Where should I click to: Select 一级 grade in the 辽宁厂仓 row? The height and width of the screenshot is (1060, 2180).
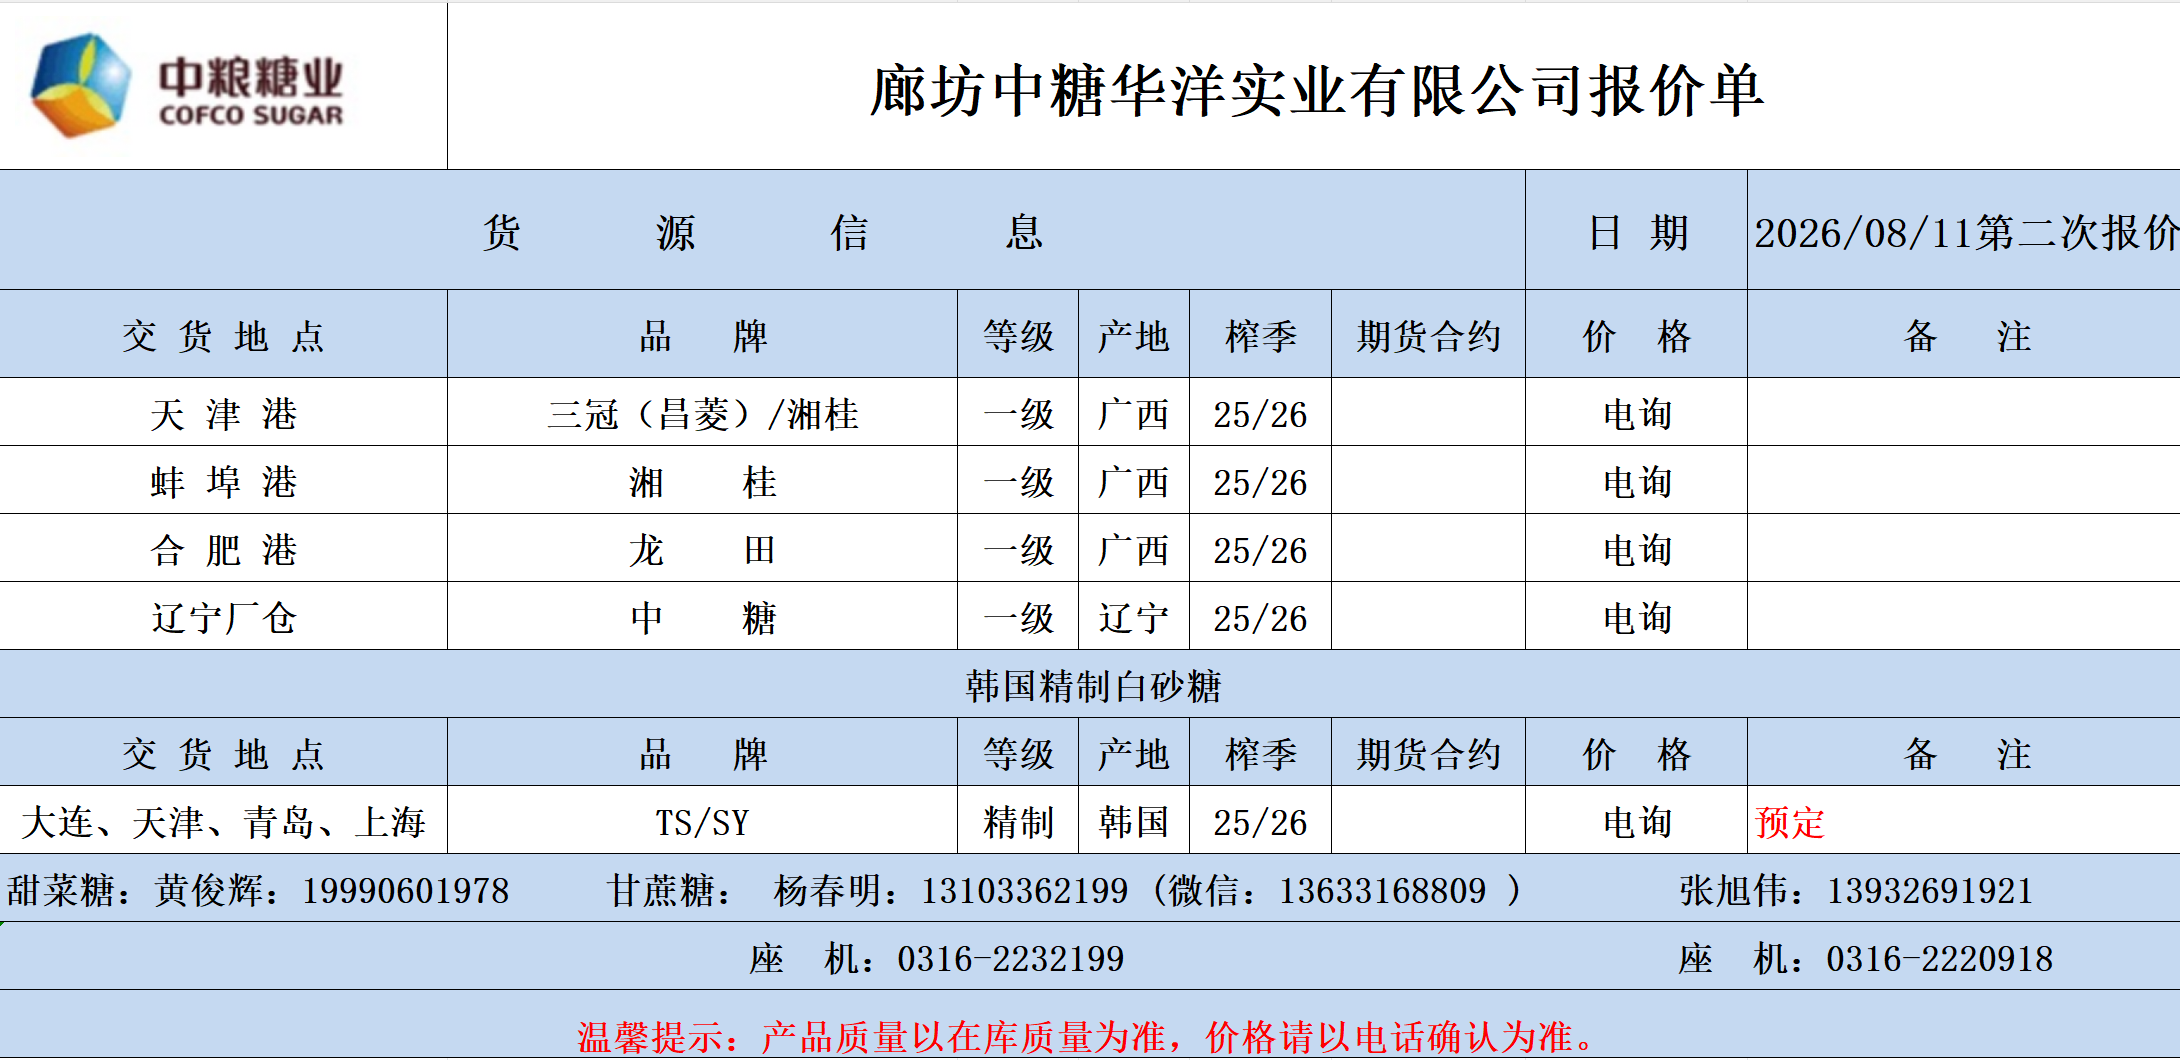point(1018,618)
